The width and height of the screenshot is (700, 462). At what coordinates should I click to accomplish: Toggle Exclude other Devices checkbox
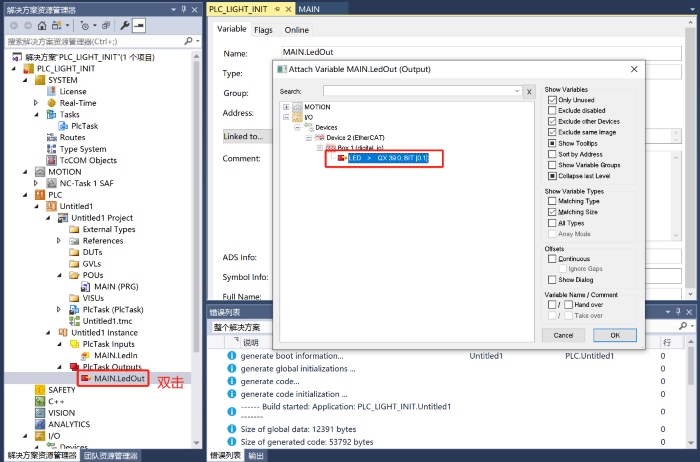552,121
